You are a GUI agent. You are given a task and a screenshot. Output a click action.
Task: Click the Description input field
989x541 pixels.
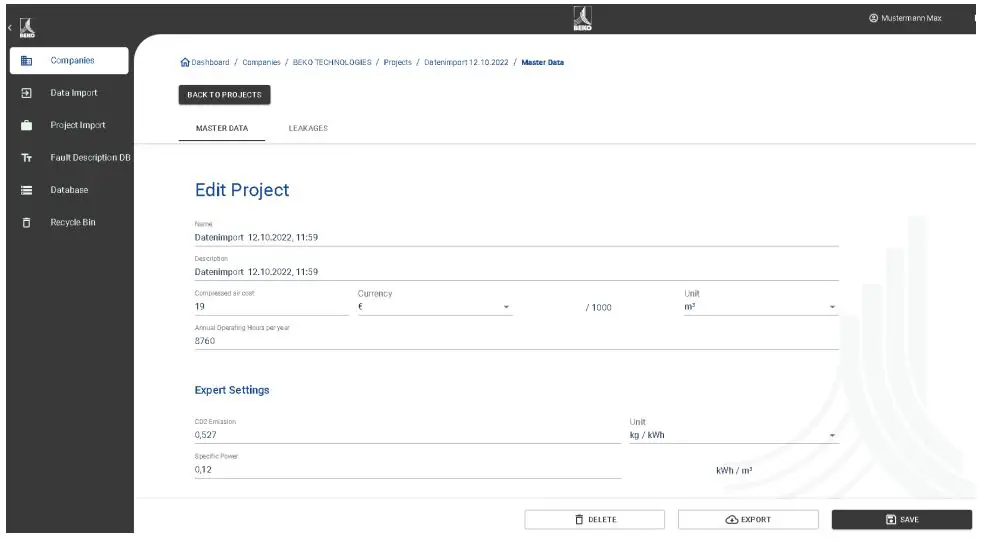(x=517, y=272)
